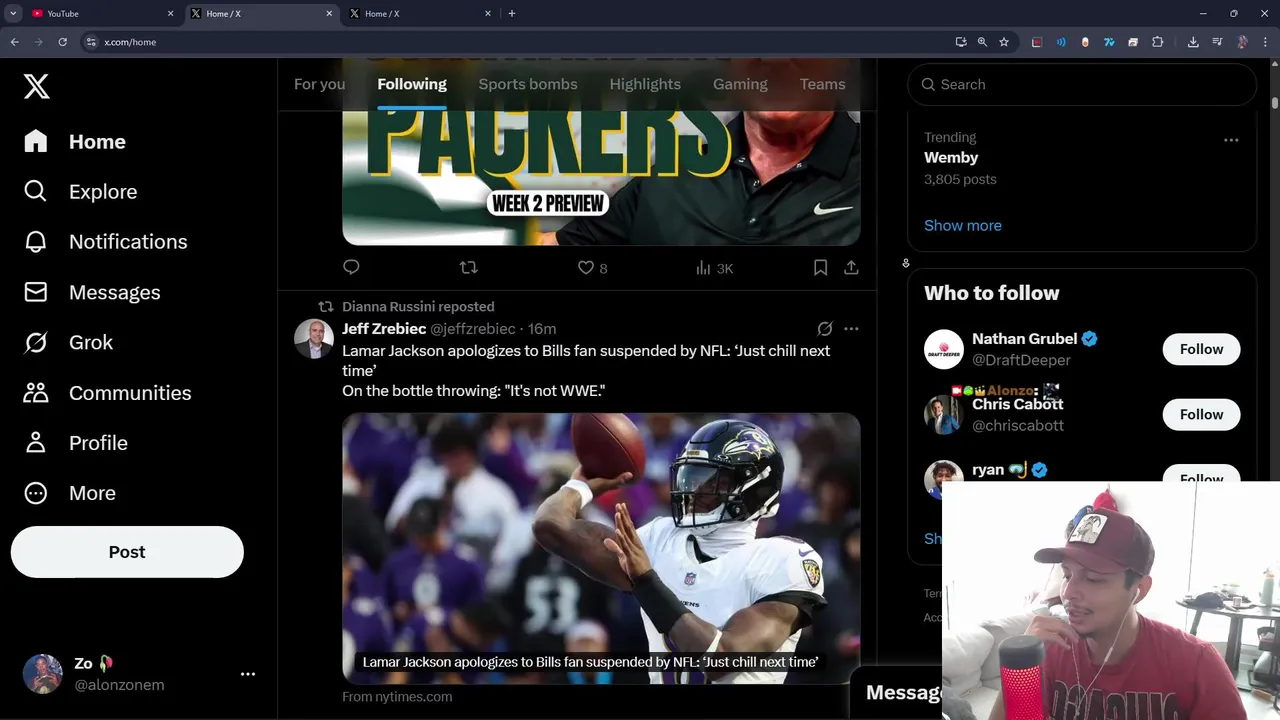Open Grok from the sidebar

click(68, 342)
